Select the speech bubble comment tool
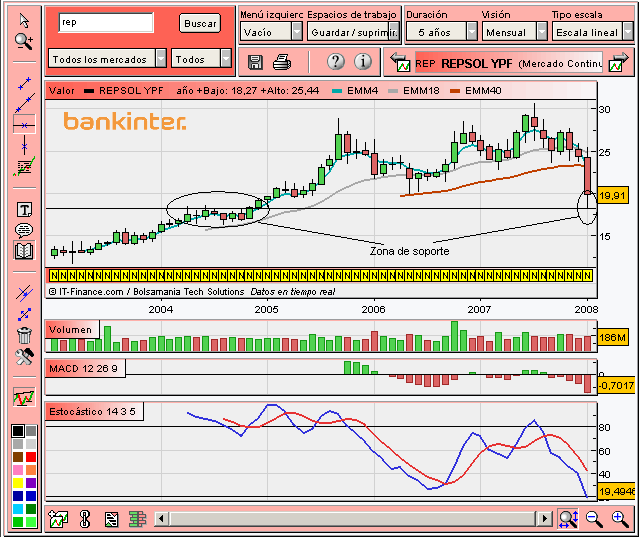This screenshot has height=537, width=641. (x=24, y=230)
